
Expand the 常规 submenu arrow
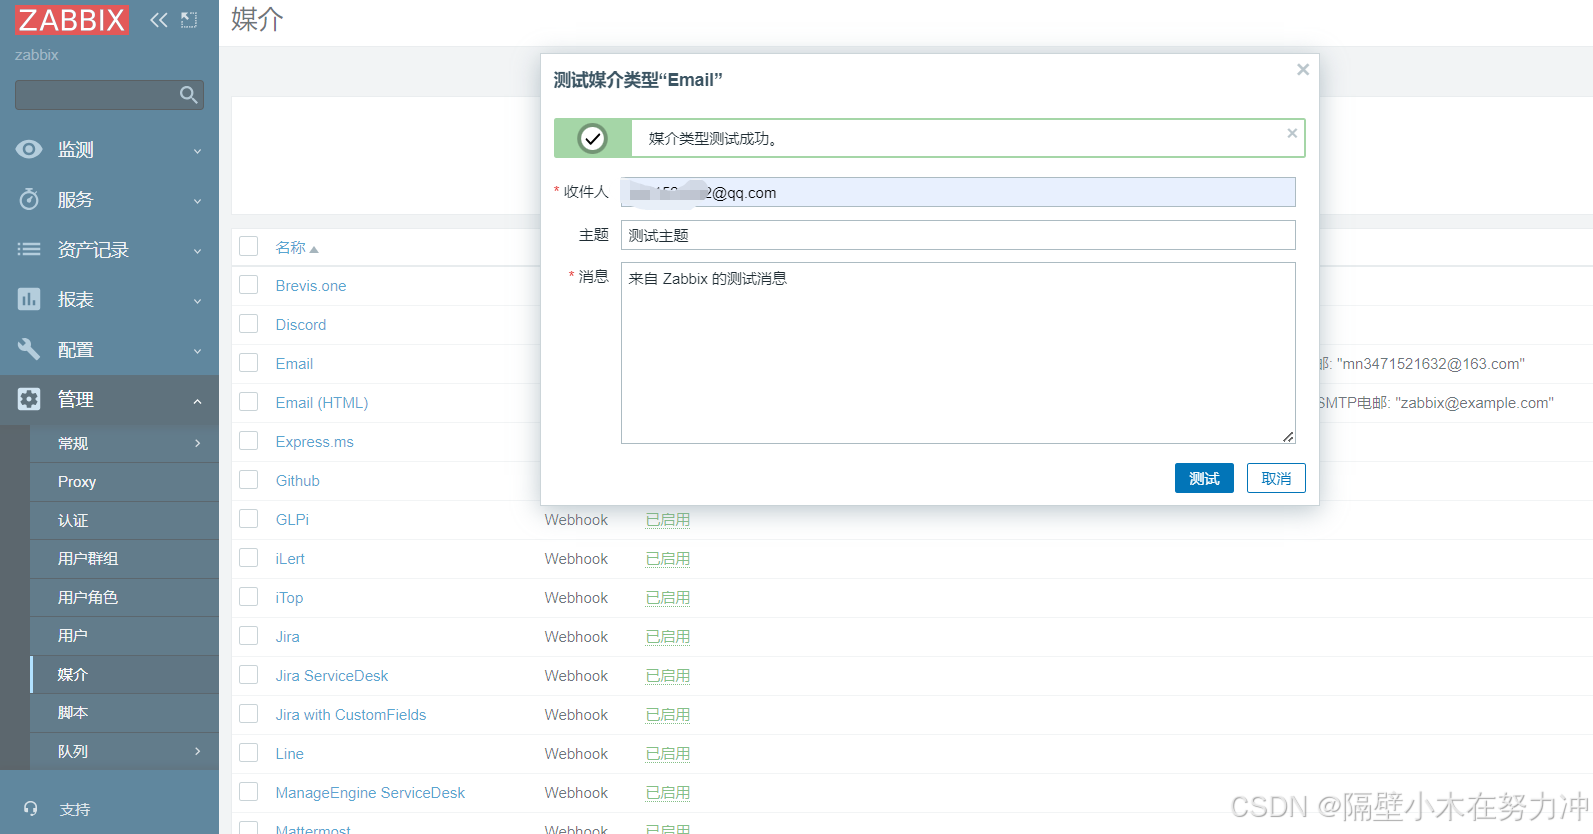(x=197, y=443)
